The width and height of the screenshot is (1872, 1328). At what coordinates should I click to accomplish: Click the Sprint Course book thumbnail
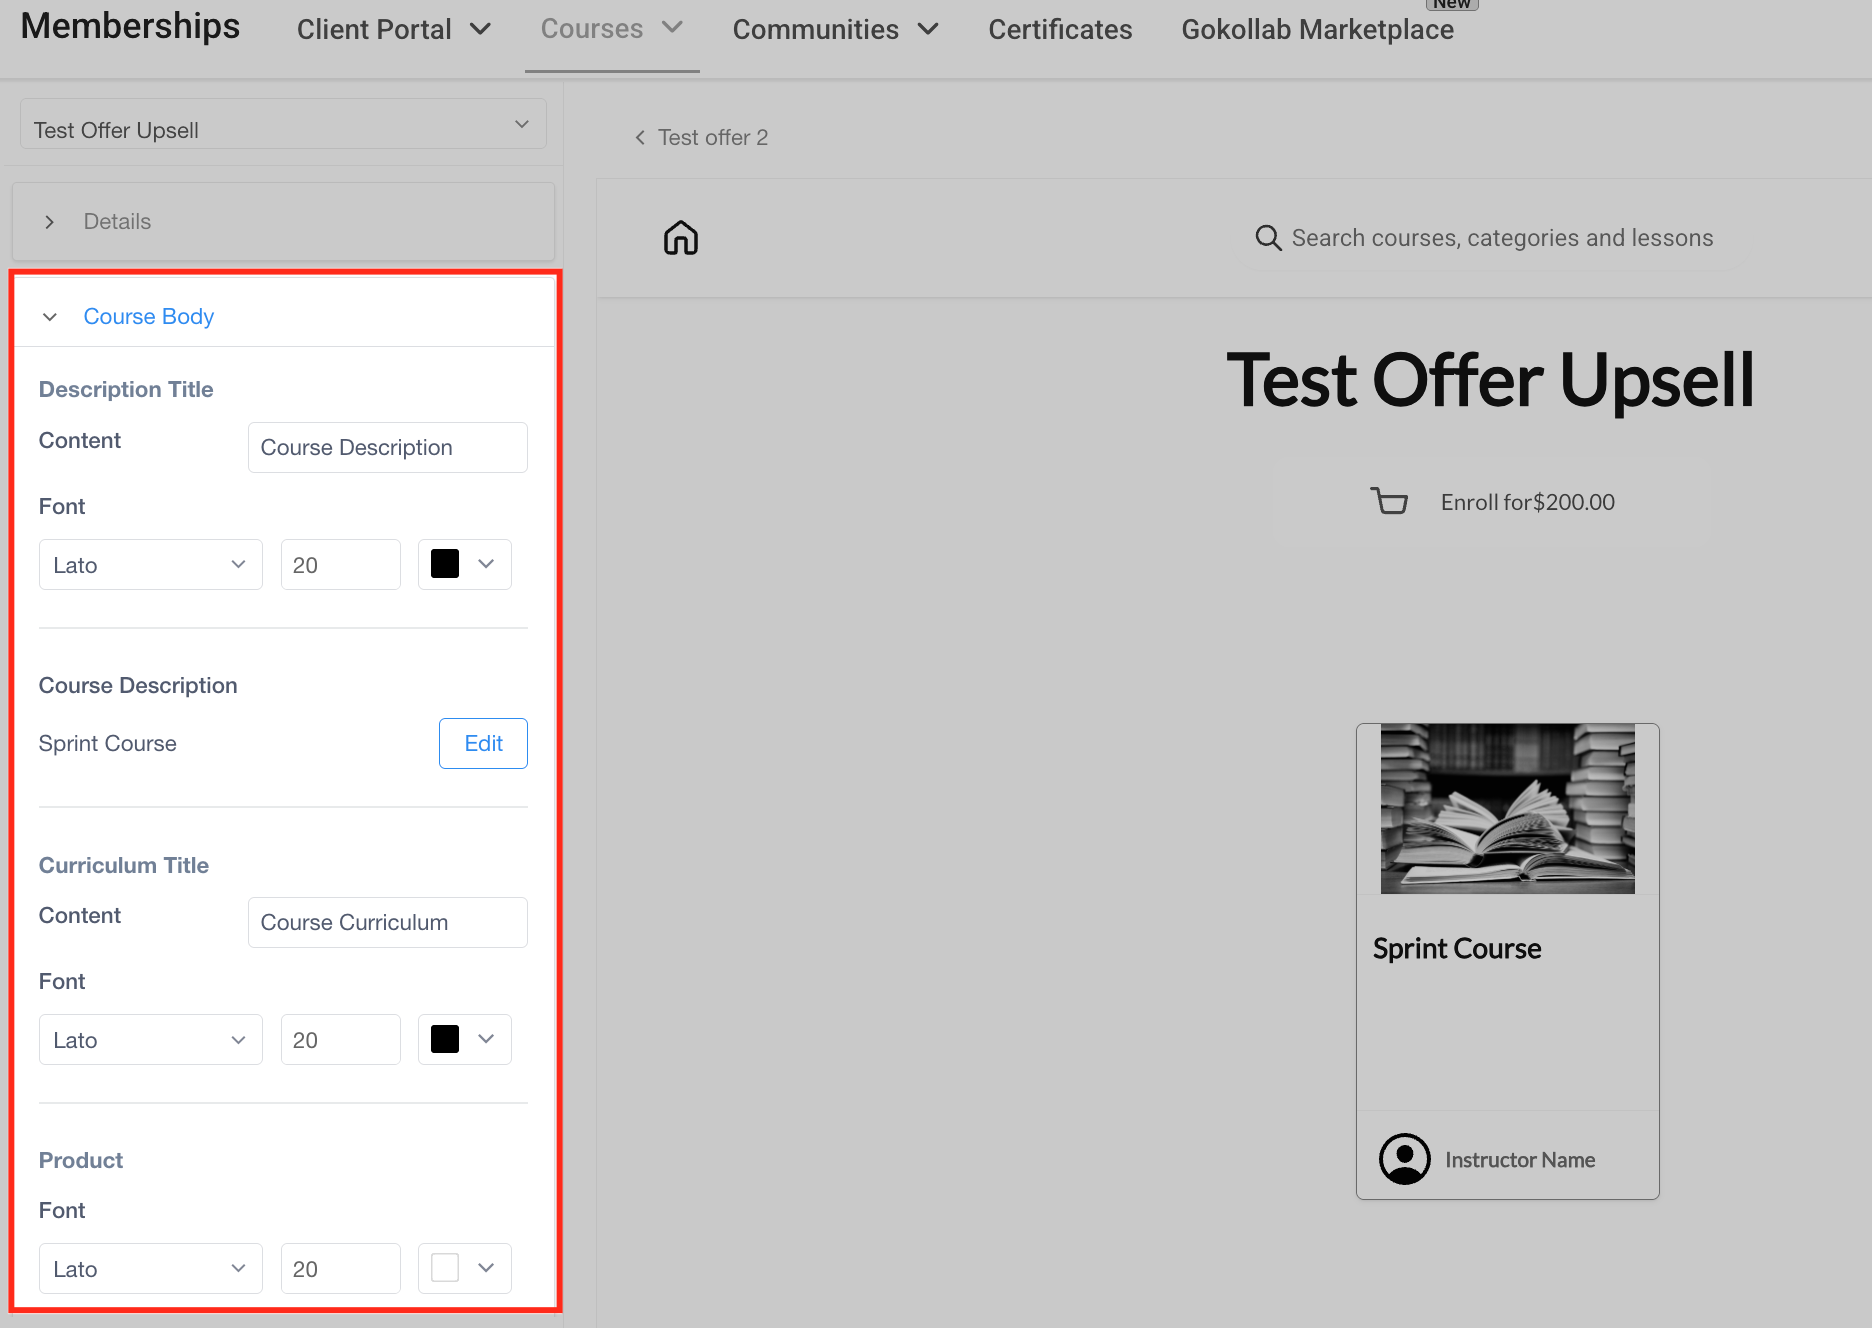tap(1508, 809)
